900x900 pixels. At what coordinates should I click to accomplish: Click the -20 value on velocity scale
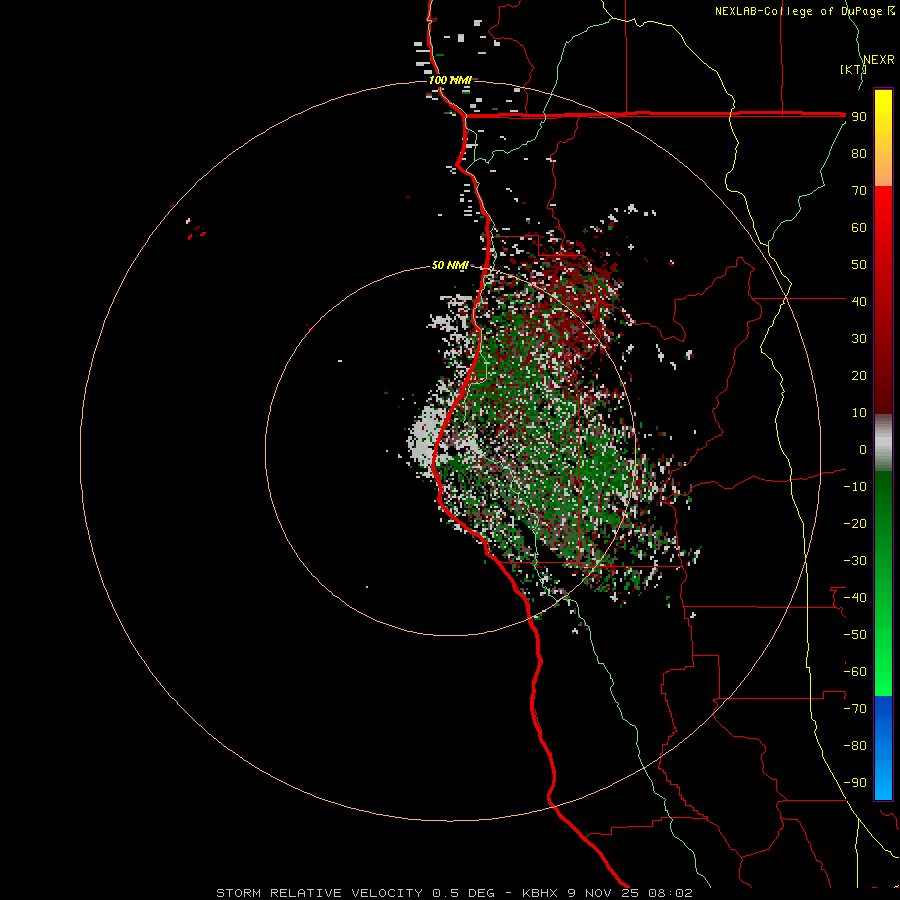pos(855,524)
